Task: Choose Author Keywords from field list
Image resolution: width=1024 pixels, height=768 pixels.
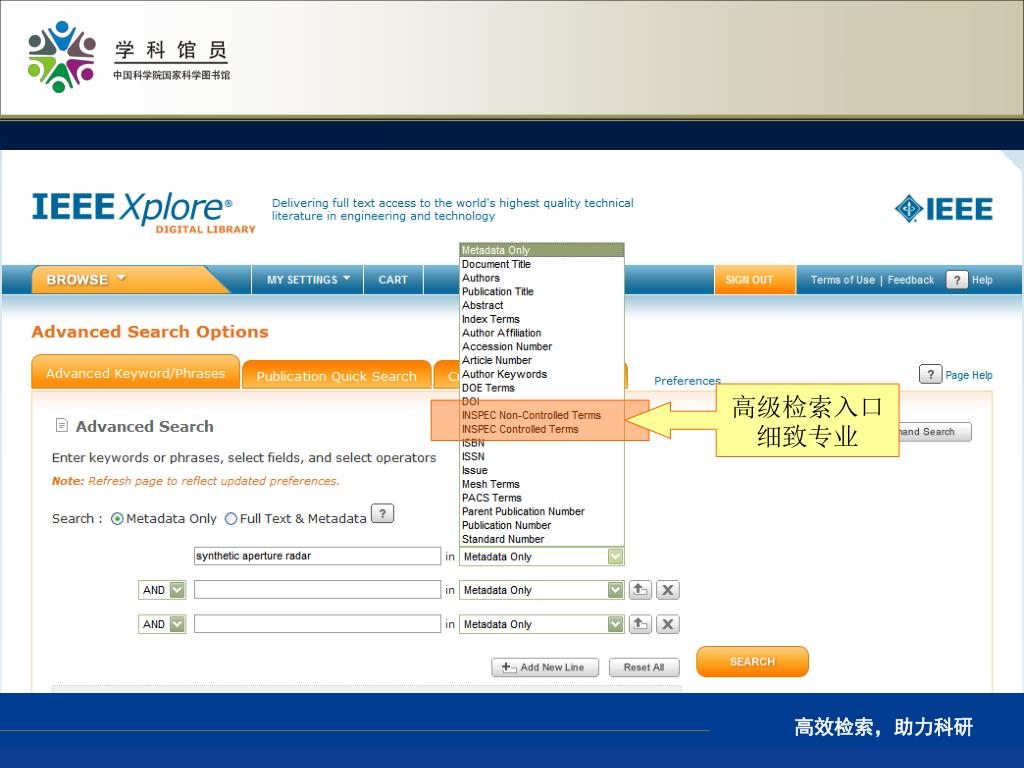Action: pyautogui.click(x=541, y=374)
